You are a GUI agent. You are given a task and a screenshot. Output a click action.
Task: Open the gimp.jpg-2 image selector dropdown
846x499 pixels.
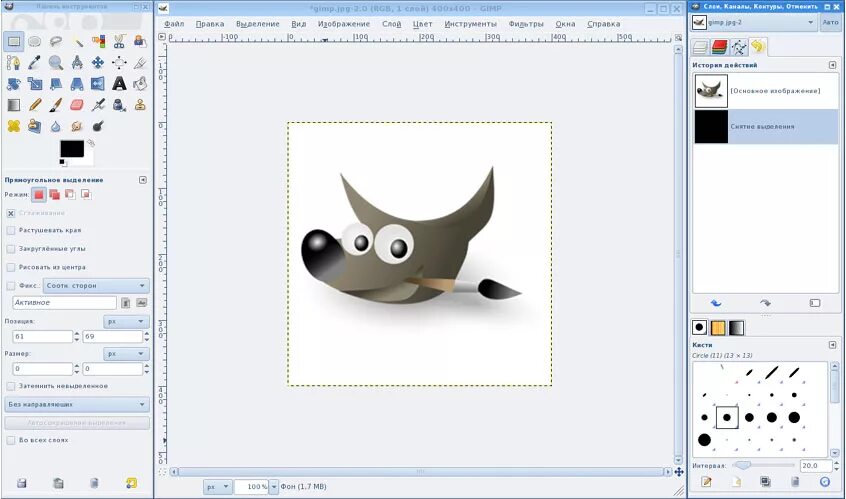tap(754, 23)
